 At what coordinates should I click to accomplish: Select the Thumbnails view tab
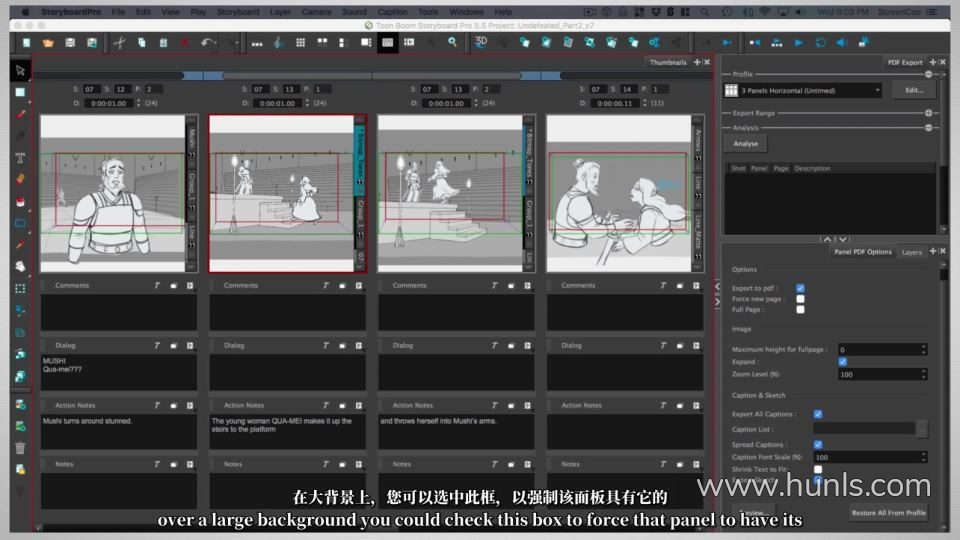click(x=667, y=62)
